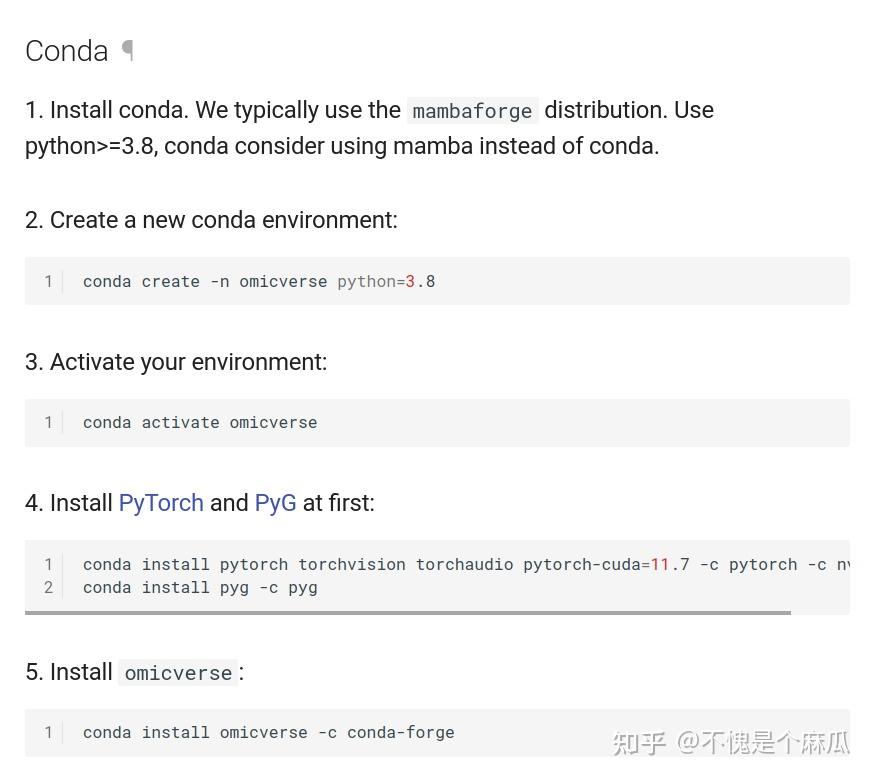This screenshot has width=872, height=777.
Task: Click the inline omicverse code in step 5
Action: [x=178, y=673]
